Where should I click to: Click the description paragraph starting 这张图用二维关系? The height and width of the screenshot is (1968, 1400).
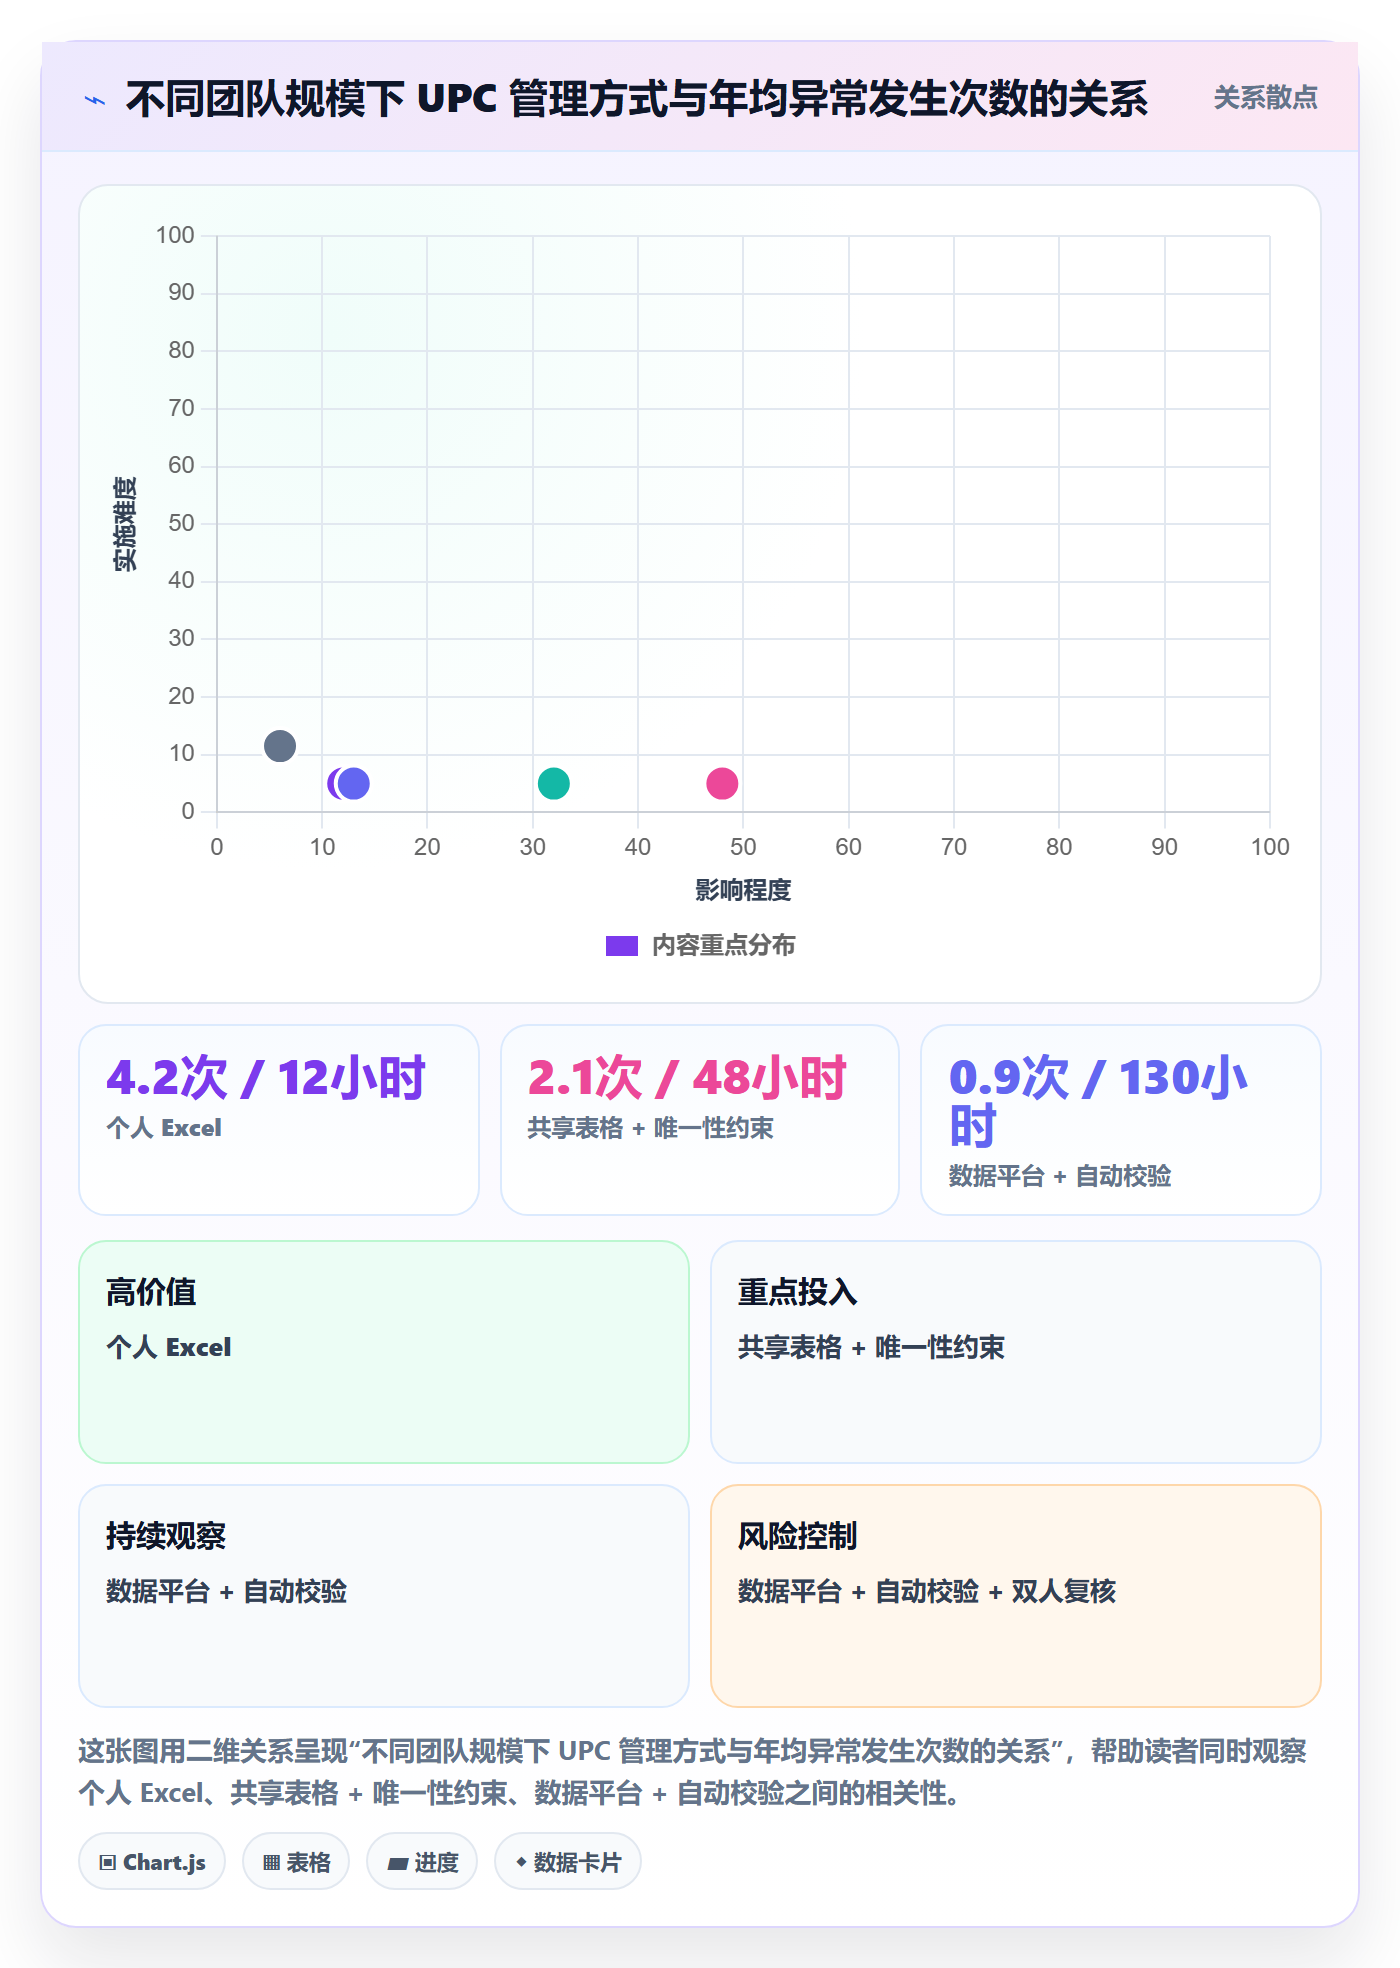(x=692, y=1772)
